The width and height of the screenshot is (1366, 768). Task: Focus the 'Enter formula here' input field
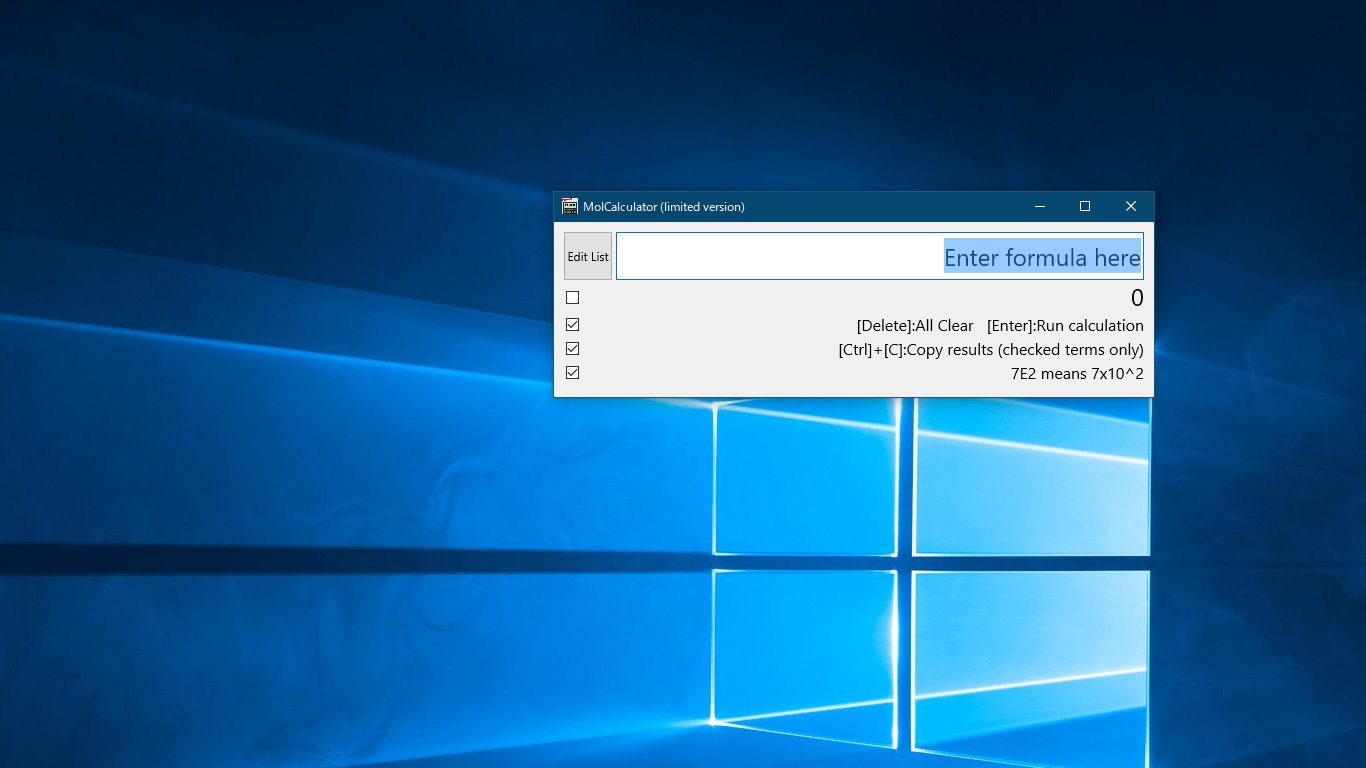pos(880,256)
